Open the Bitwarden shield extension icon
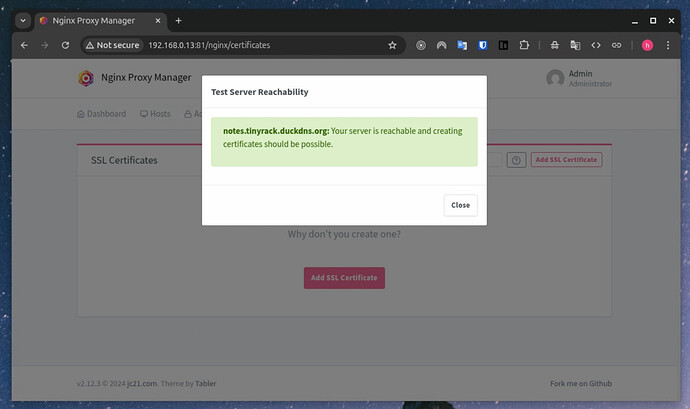This screenshot has height=409, width=690. [x=483, y=45]
